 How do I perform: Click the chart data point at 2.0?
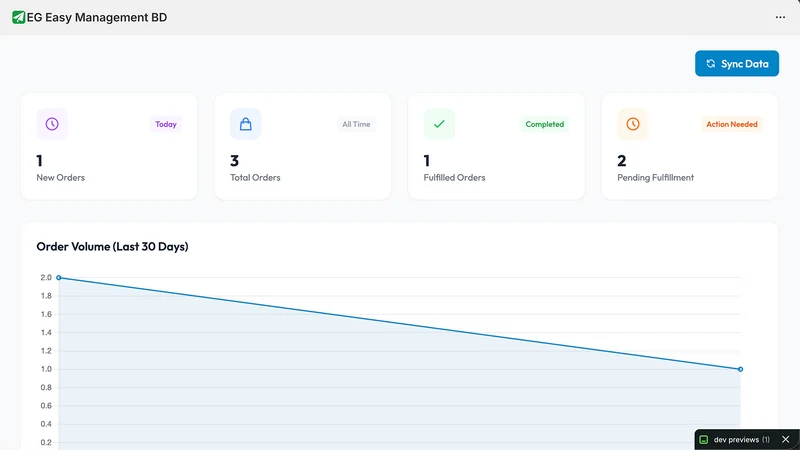[59, 278]
